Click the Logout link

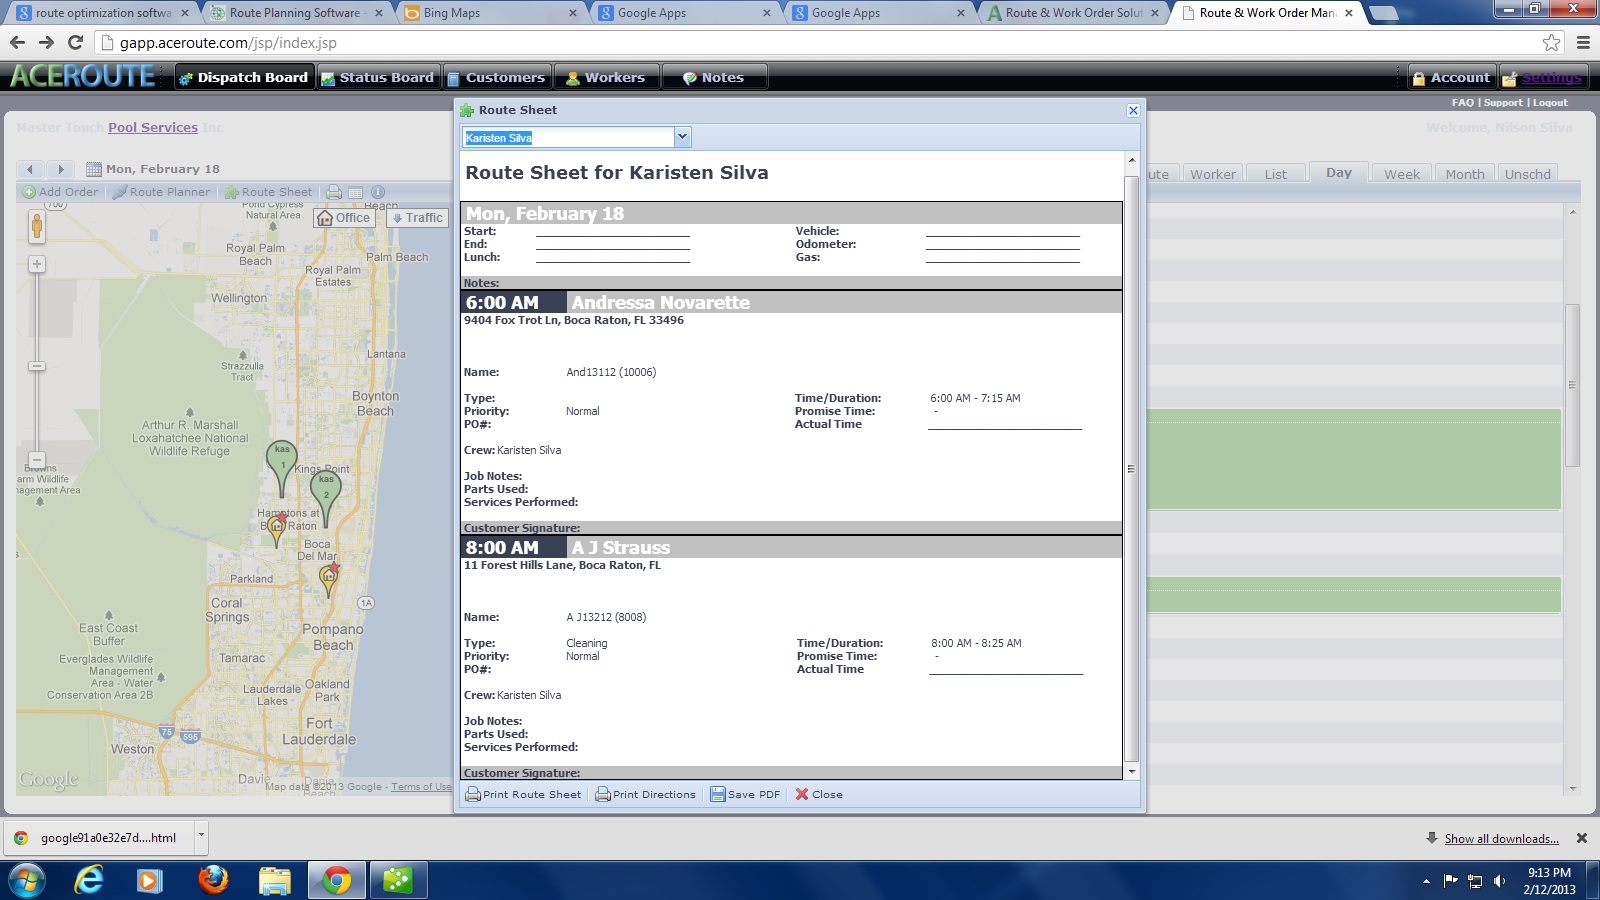(x=1550, y=102)
